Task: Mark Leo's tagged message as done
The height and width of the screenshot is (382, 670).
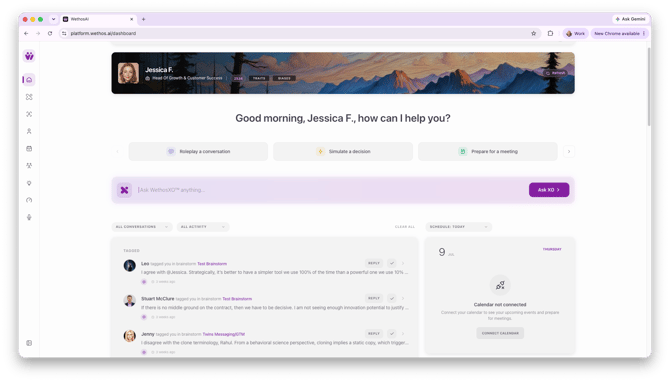Action: [391, 263]
